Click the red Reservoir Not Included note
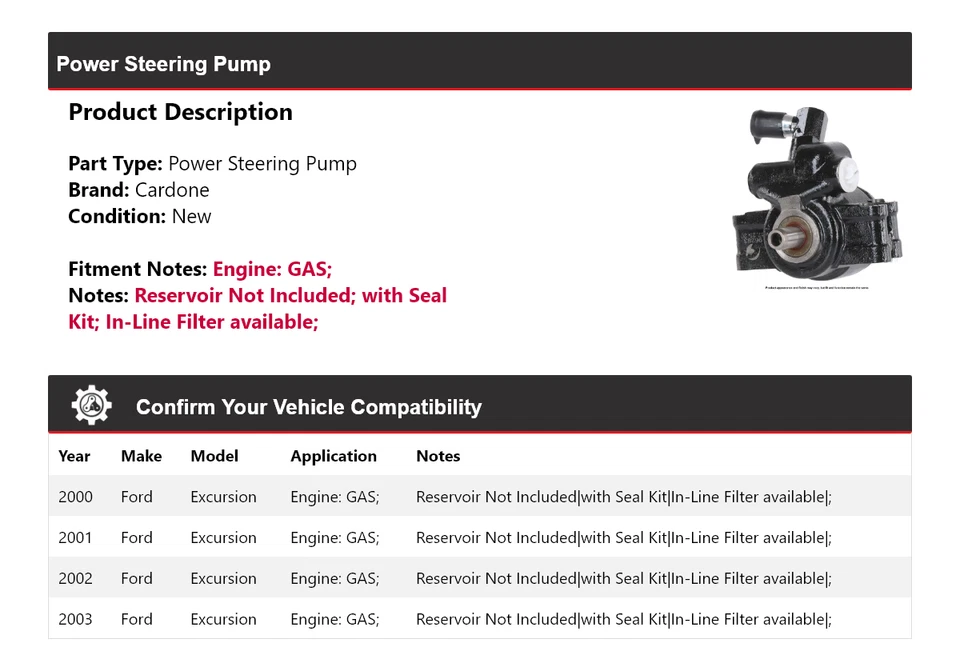The width and height of the screenshot is (960, 671). click(258, 309)
